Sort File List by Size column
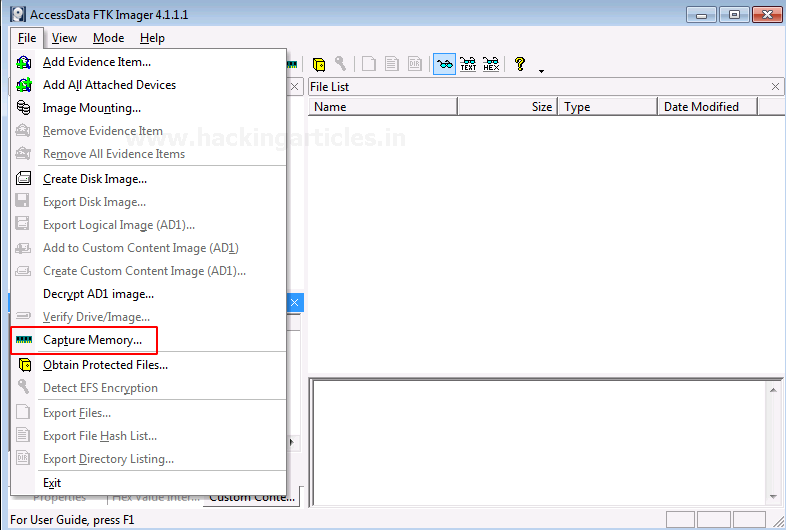The width and height of the screenshot is (786, 530). (507, 107)
